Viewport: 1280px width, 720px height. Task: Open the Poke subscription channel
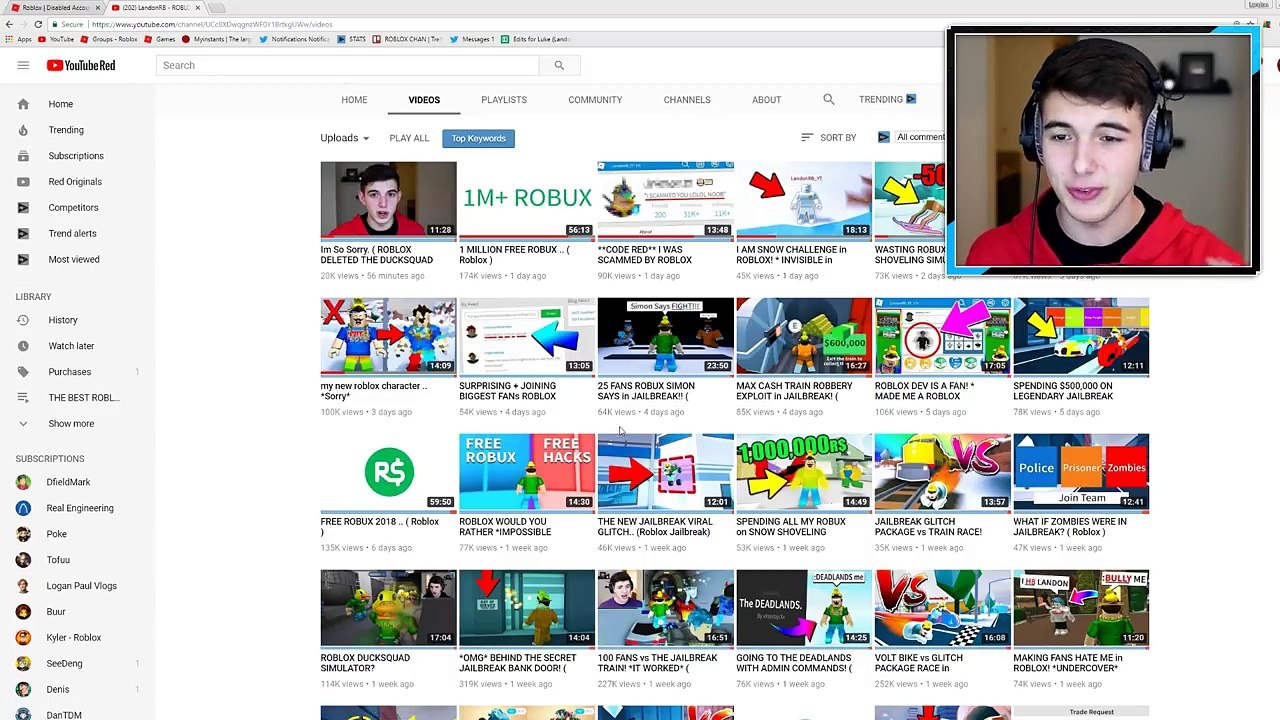(x=56, y=534)
